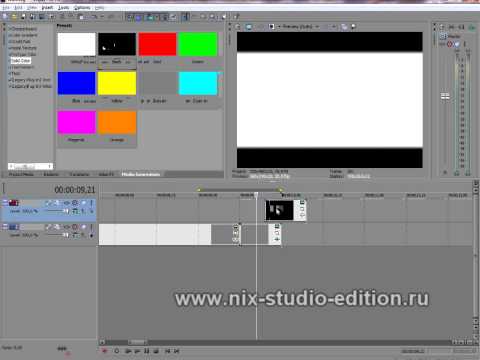Switch to the Project Media tab
Screen dimensions: 480x360
pos(21,174)
